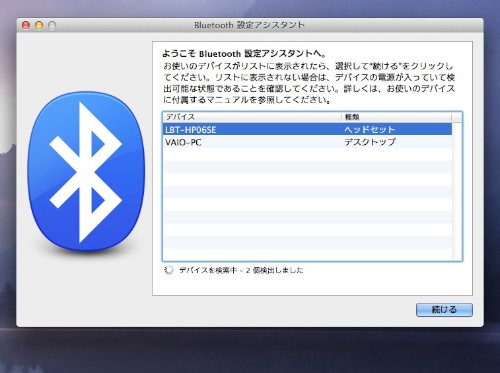Close the Bluetooth assistant window

point(26,25)
